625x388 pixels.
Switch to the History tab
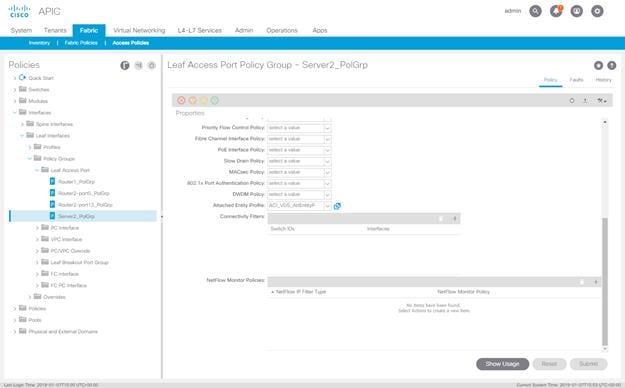click(603, 80)
